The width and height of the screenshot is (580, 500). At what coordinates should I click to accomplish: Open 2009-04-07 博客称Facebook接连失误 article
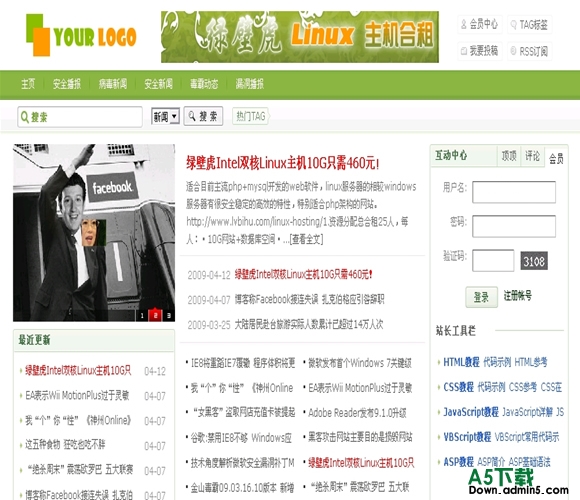click(x=309, y=299)
